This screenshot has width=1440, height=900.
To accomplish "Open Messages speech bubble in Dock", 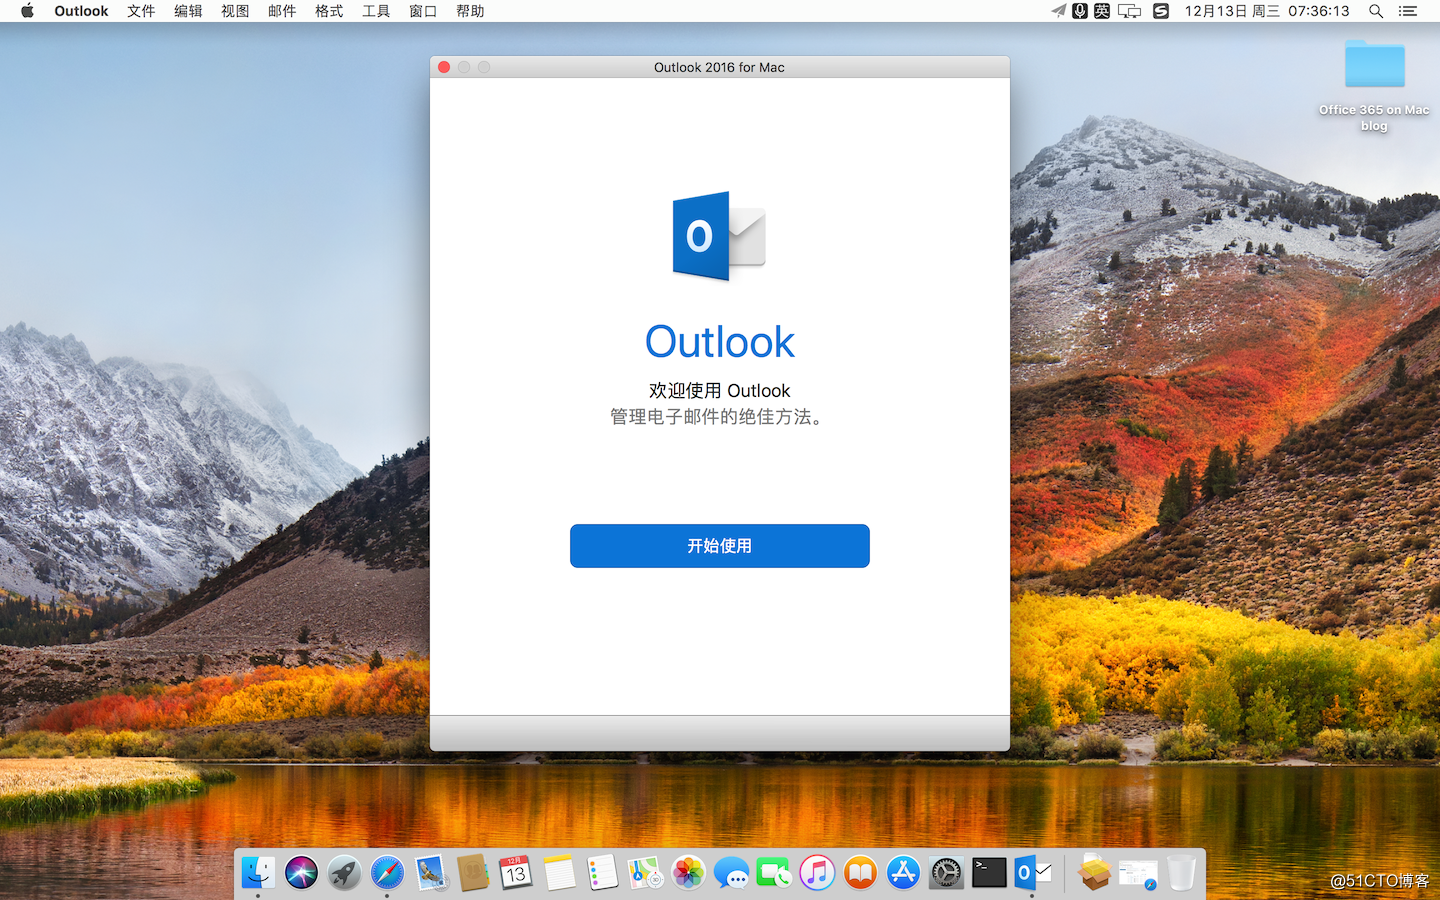I will 731,873.
